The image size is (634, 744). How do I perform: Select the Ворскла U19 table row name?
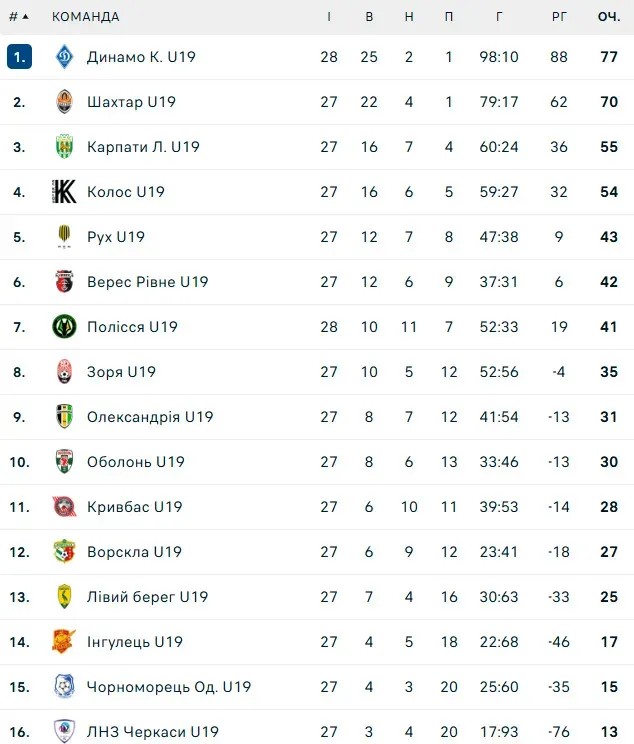pyautogui.click(x=134, y=552)
